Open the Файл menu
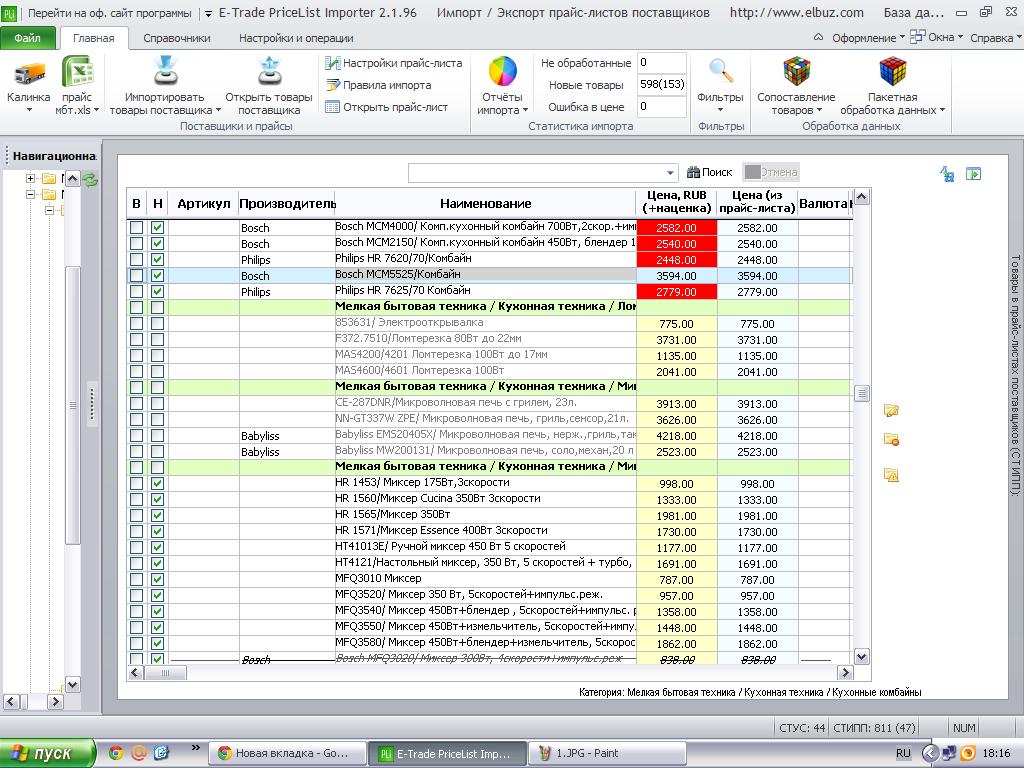 click(x=27, y=38)
